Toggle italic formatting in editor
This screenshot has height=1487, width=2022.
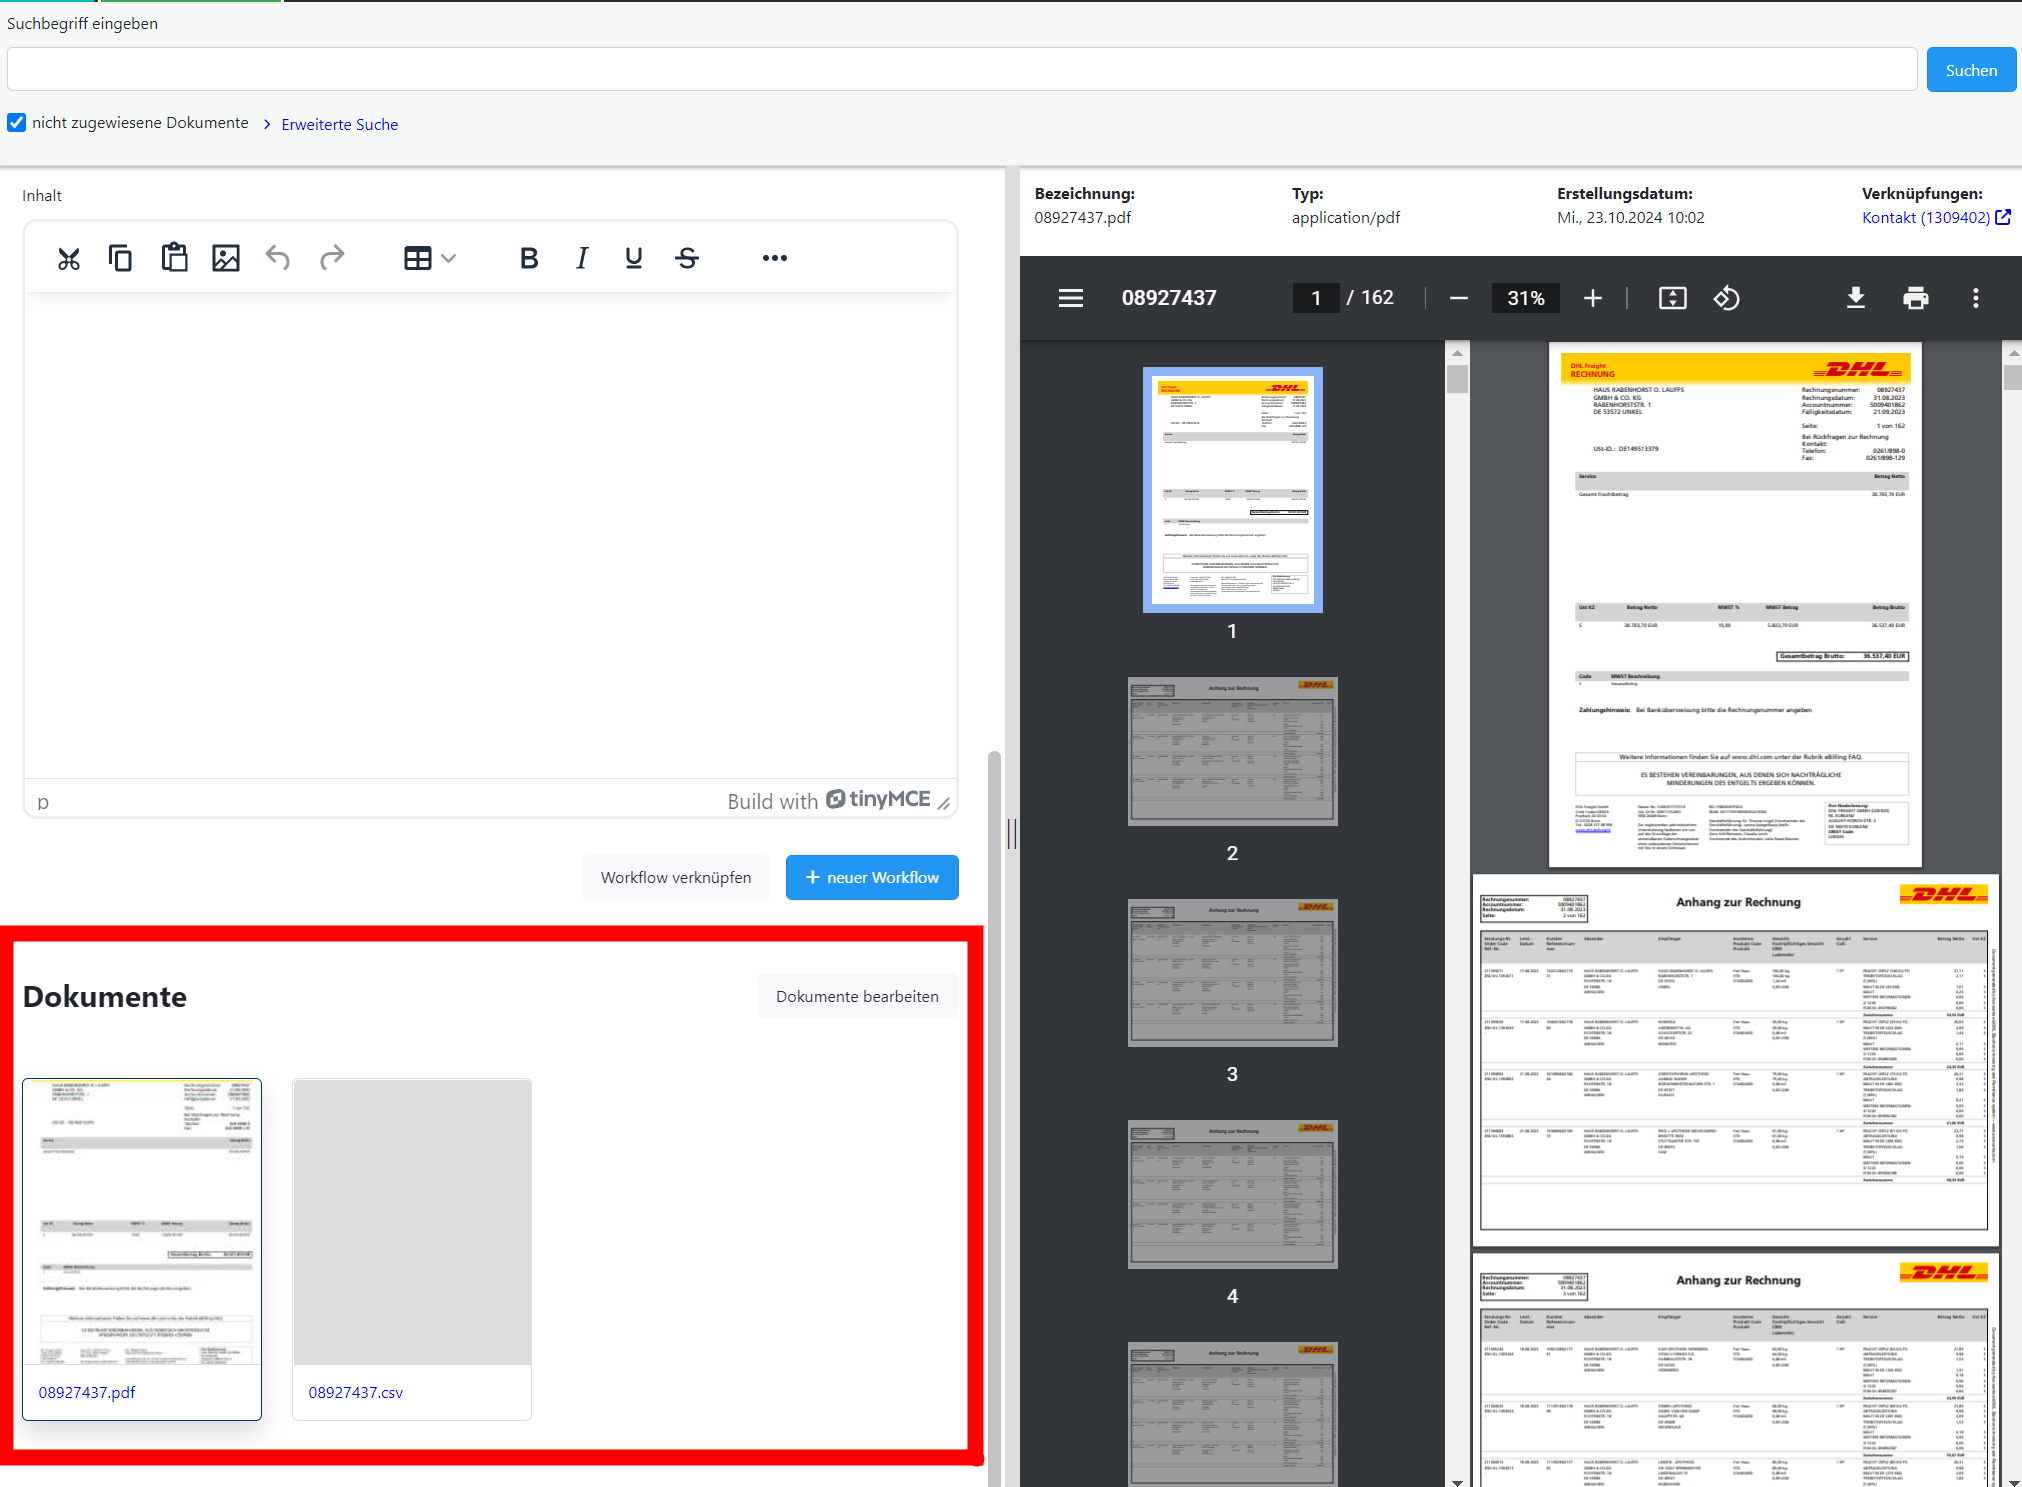click(x=582, y=259)
